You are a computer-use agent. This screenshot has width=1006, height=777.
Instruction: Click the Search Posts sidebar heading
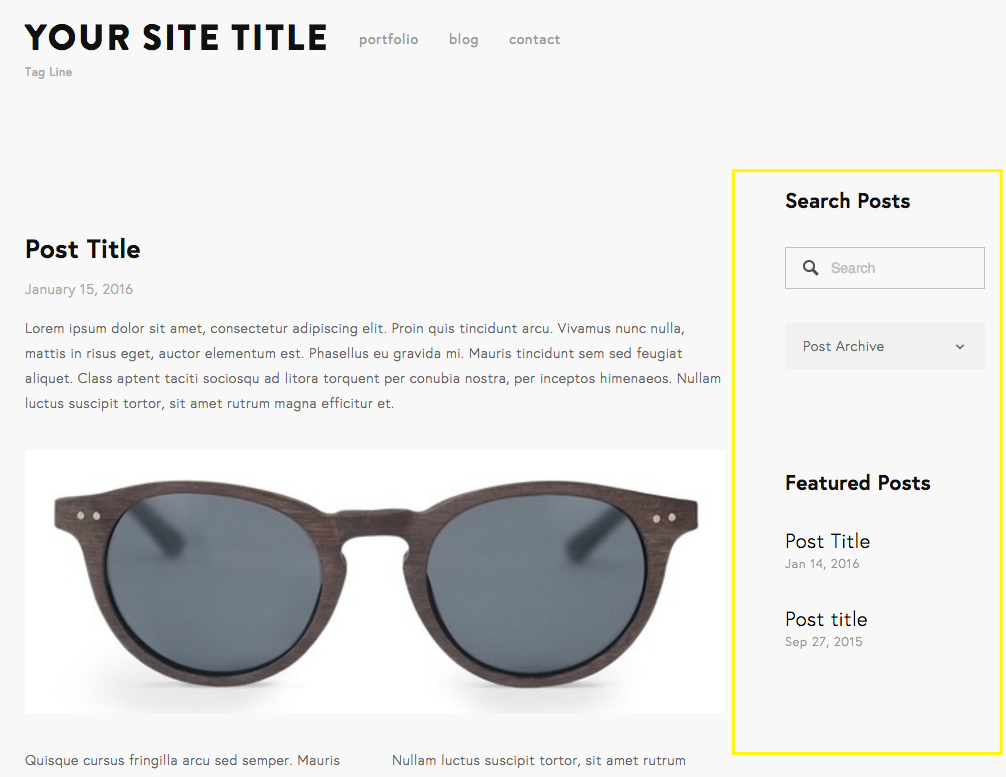[847, 201]
